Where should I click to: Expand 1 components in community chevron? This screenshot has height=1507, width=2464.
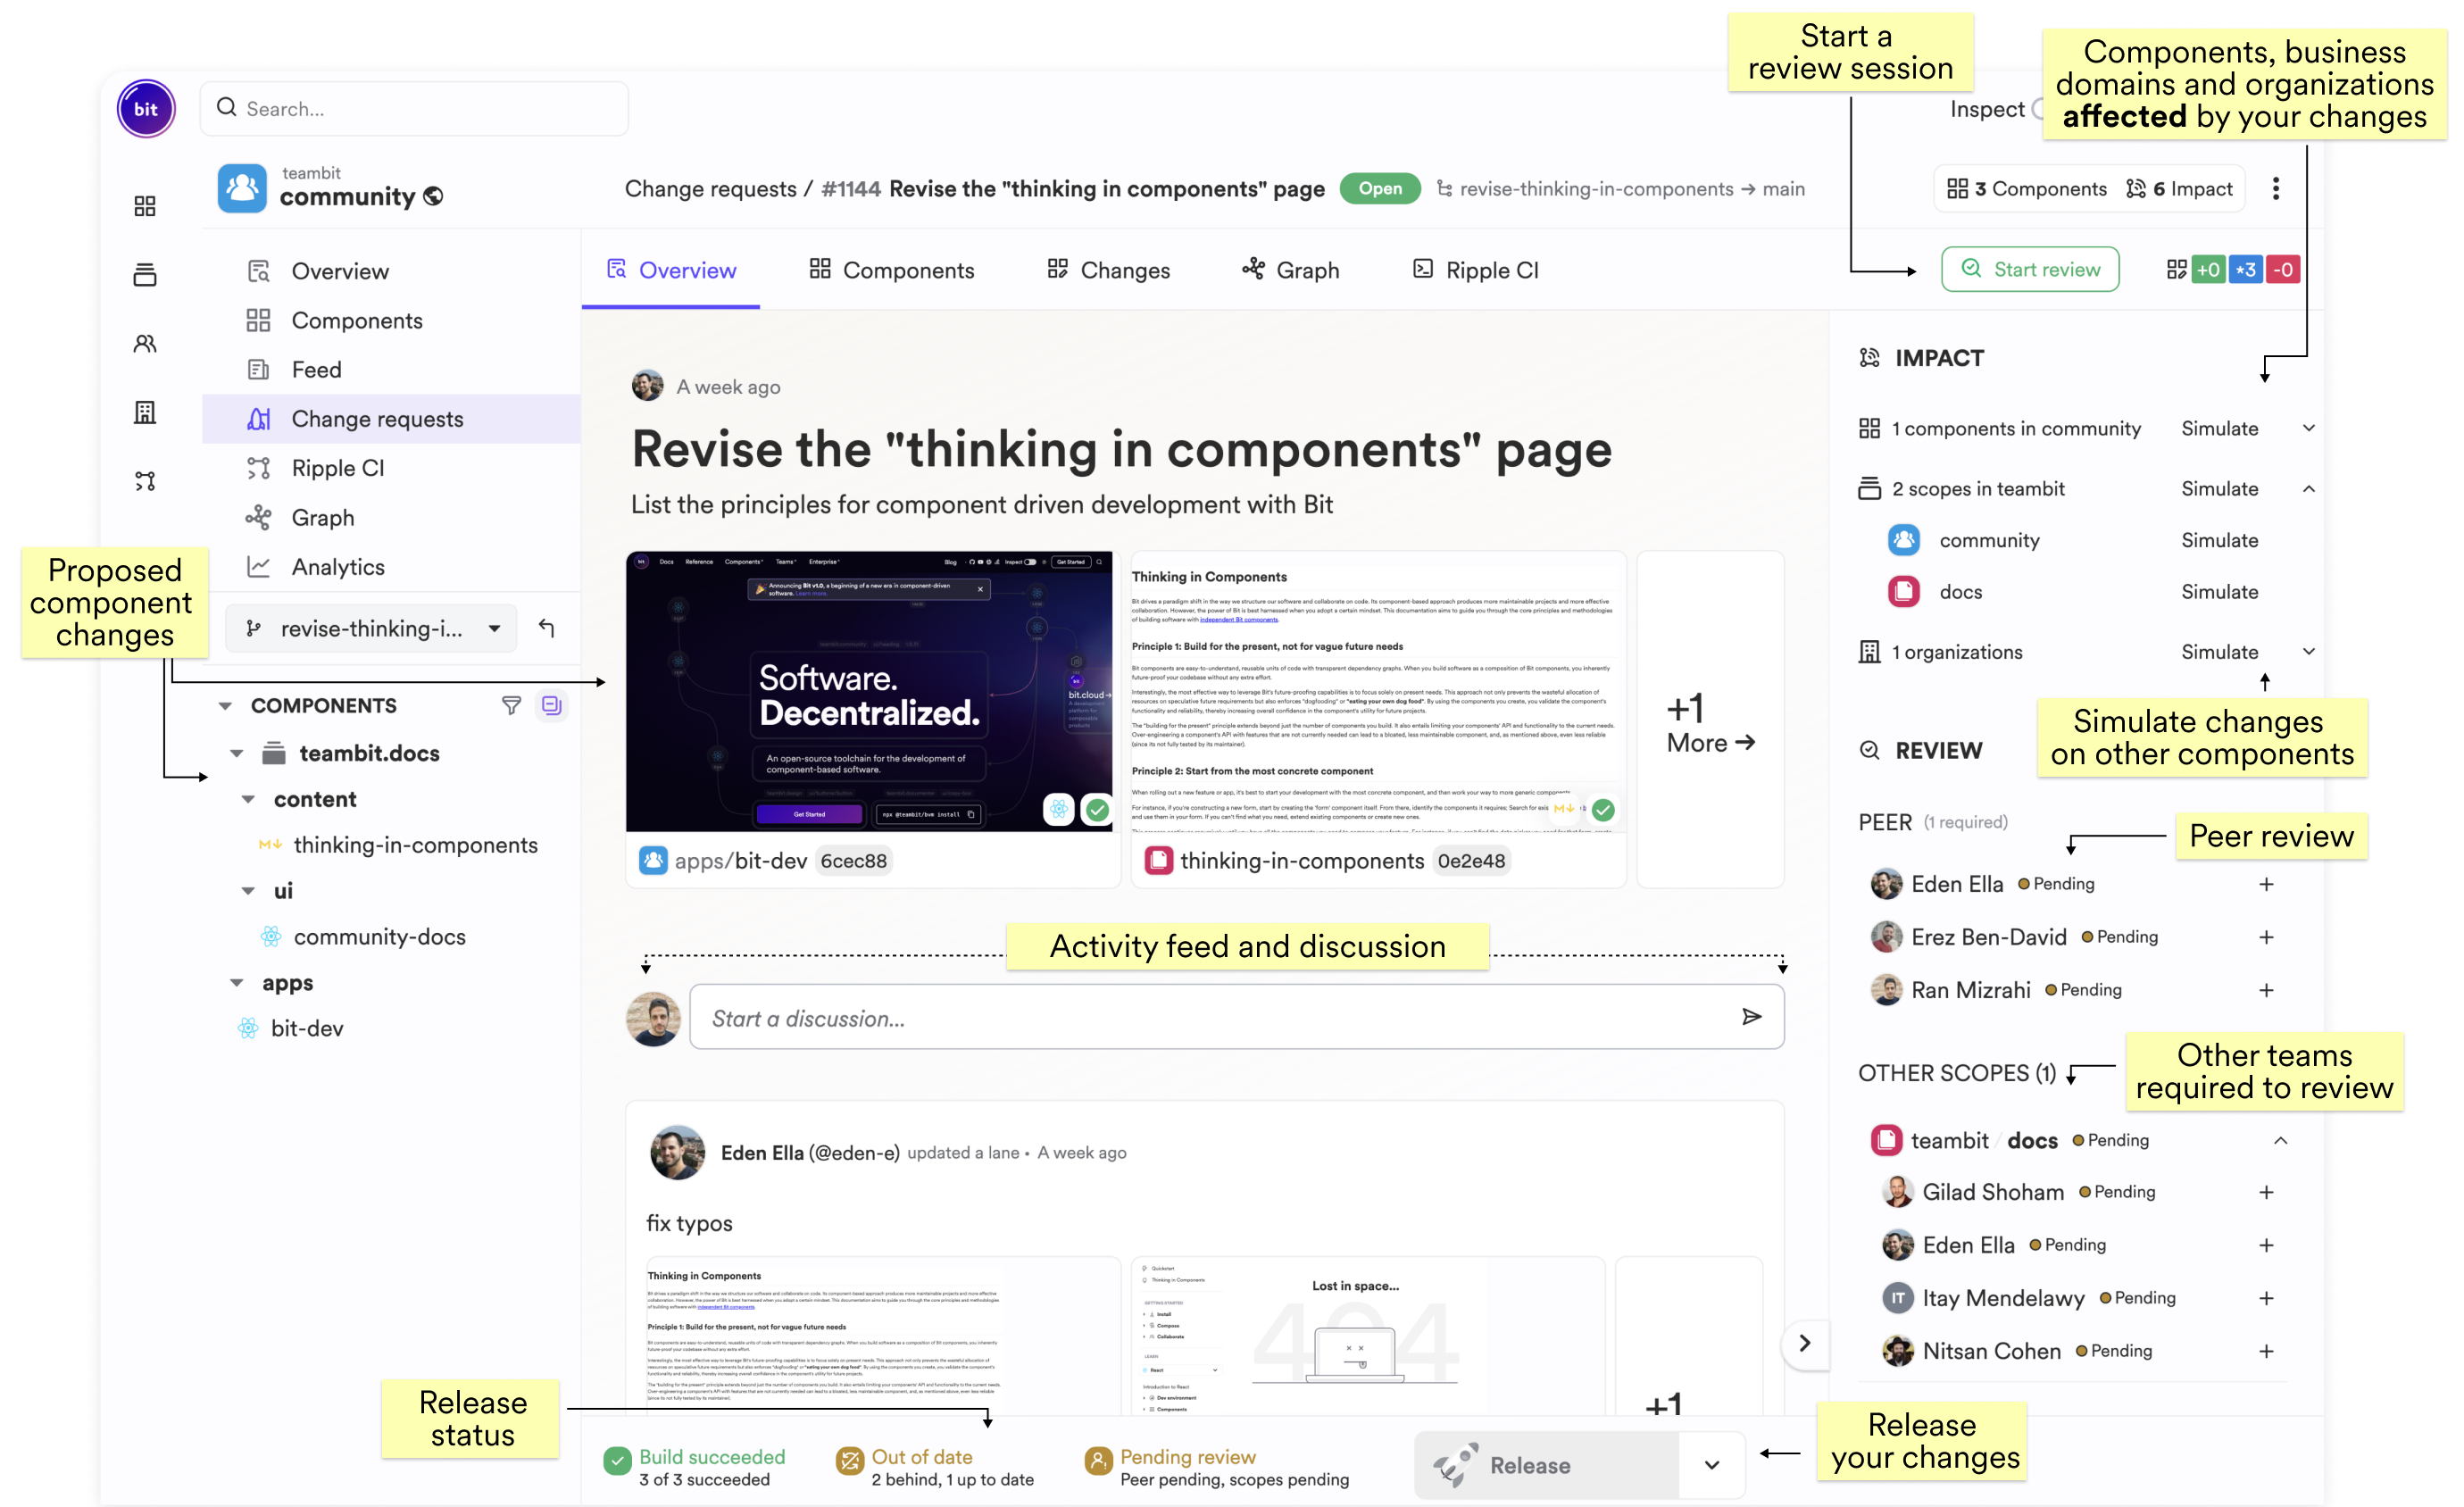[2309, 428]
